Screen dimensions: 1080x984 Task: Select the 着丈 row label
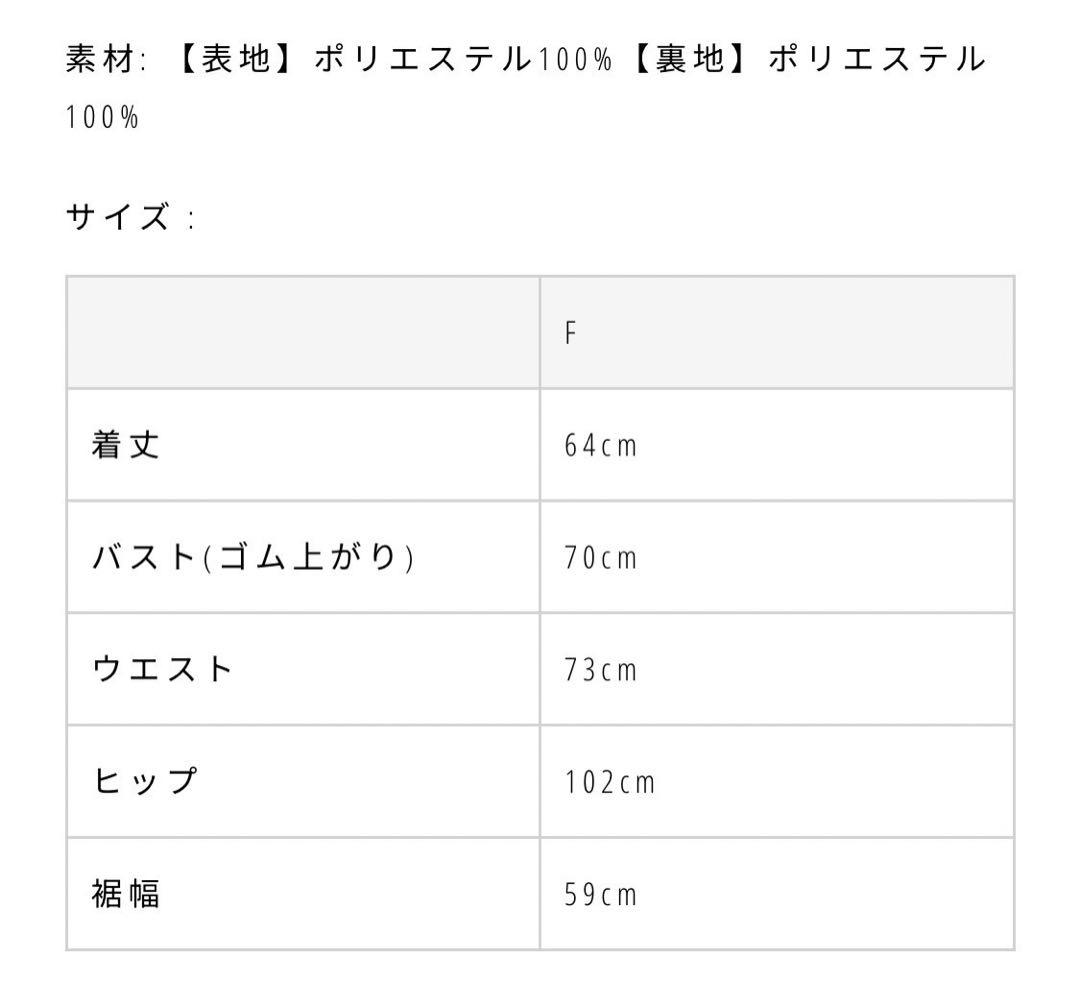click(126, 446)
